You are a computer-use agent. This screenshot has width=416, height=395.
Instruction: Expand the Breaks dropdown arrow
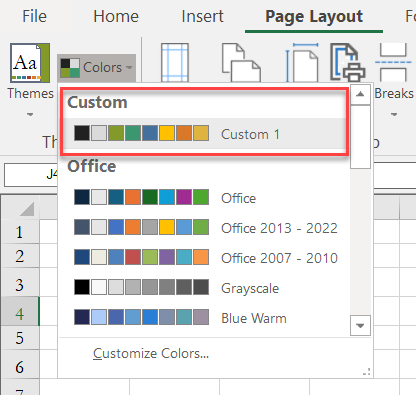click(394, 114)
